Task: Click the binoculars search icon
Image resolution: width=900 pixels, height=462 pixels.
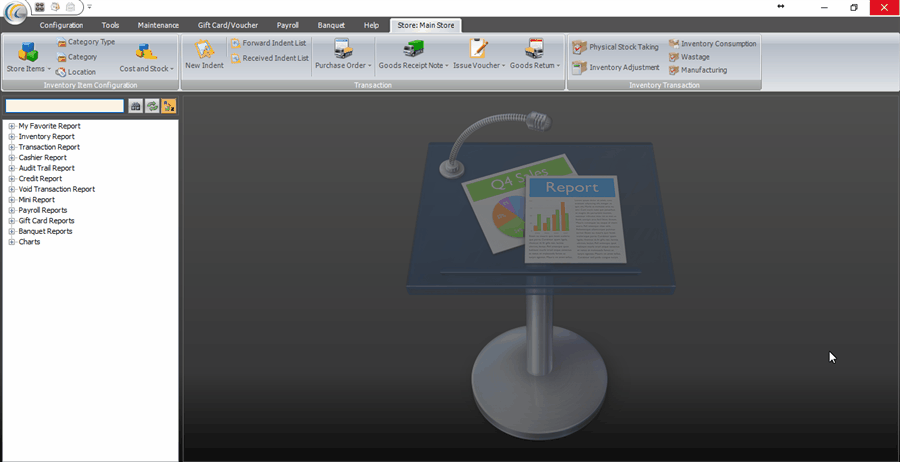Action: (135, 106)
